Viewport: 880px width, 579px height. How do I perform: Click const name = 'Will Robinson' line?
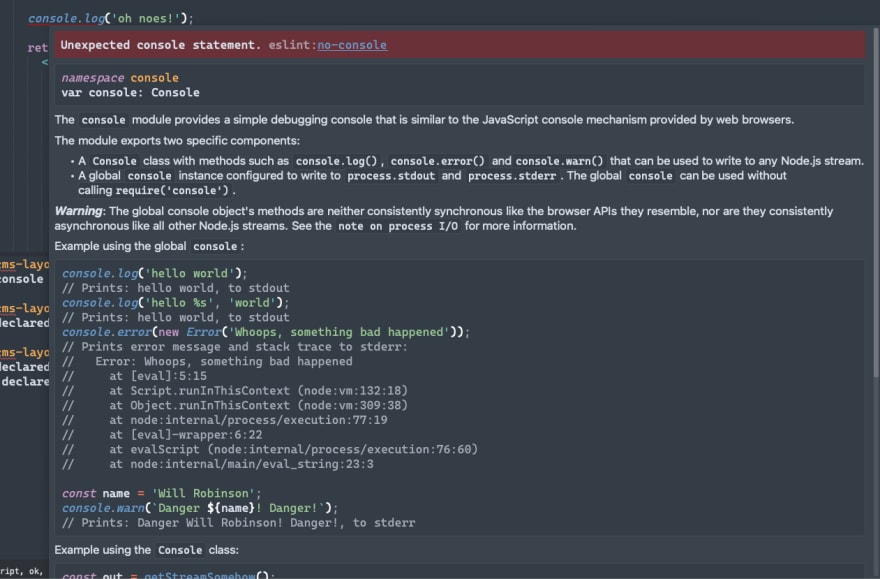[x=162, y=494]
